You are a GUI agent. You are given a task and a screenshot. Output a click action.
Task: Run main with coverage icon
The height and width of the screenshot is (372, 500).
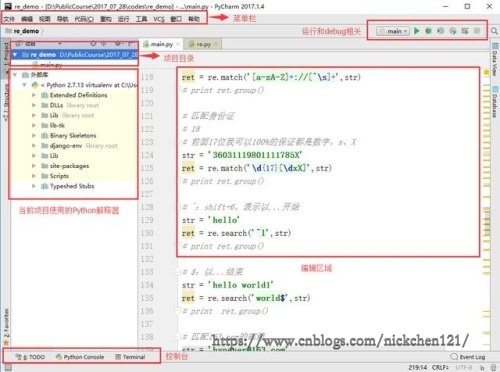(440, 31)
